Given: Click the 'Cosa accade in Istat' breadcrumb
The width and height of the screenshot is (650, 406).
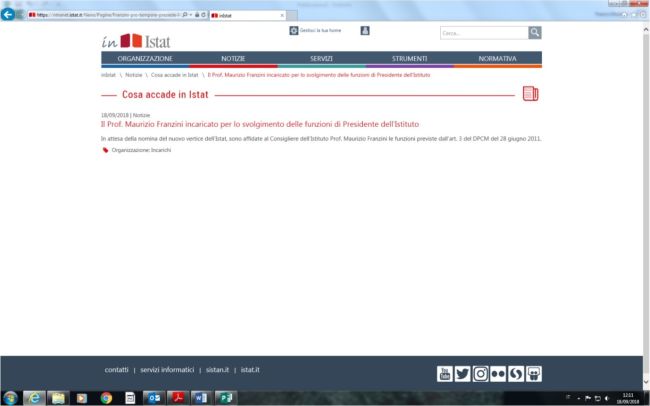Looking at the screenshot, I should pos(175,75).
